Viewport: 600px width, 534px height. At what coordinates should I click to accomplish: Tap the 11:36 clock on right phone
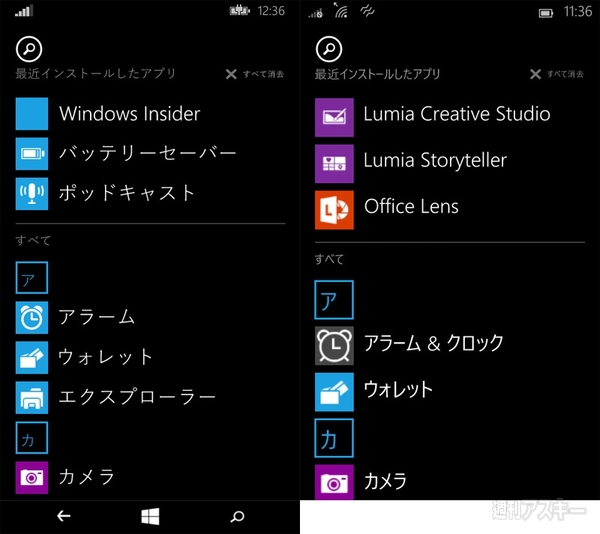(x=578, y=11)
